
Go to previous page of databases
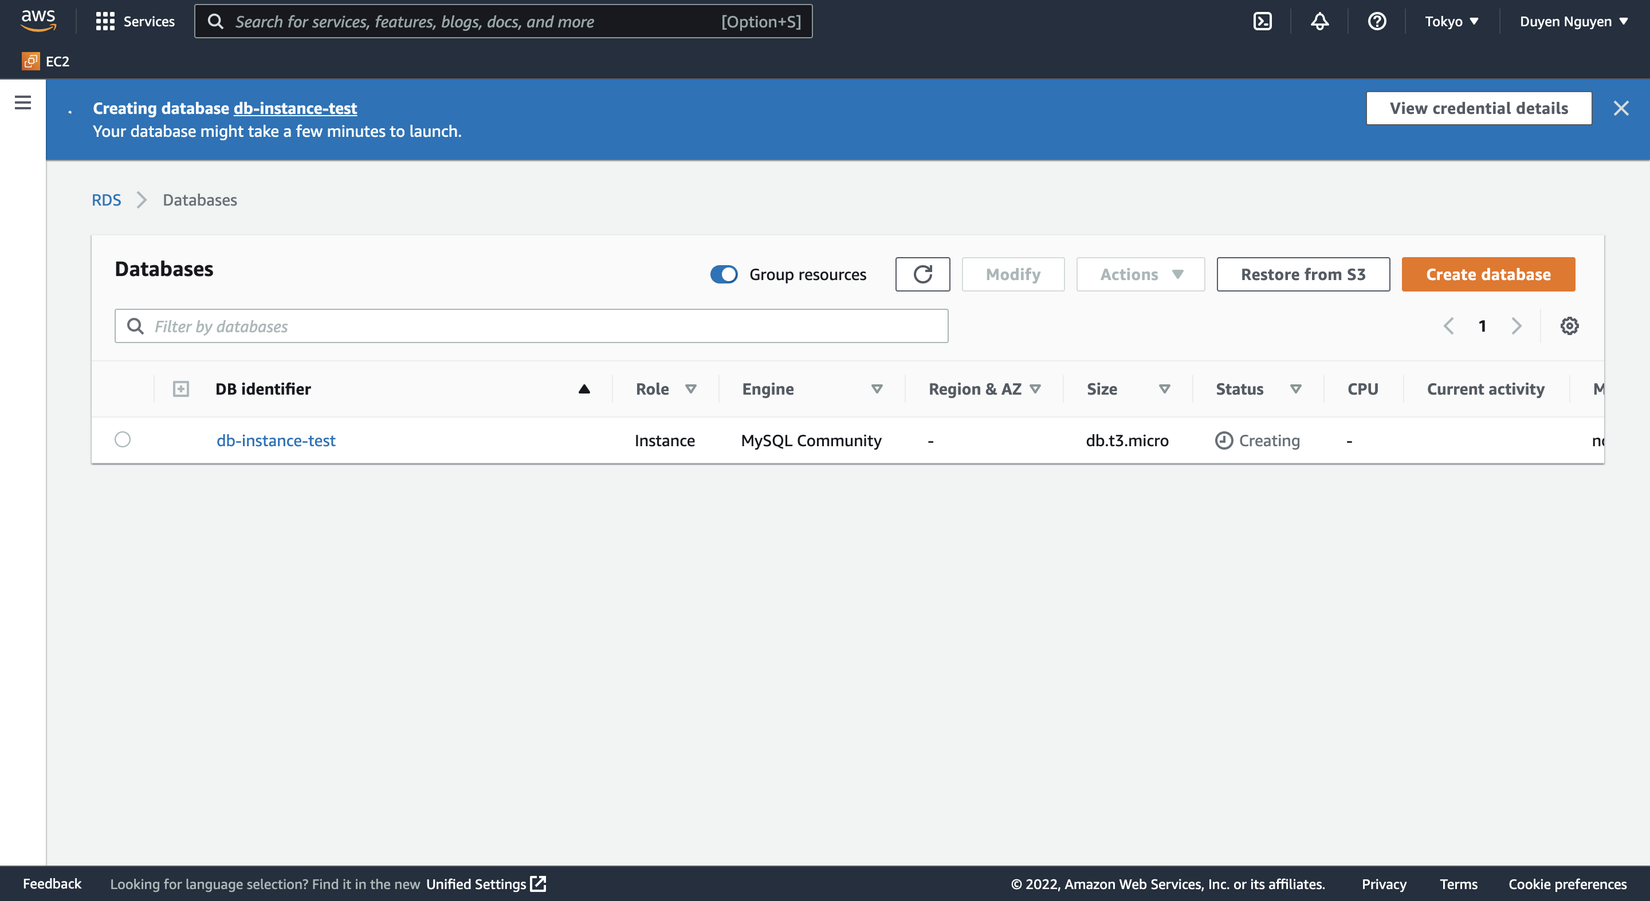(x=1448, y=326)
